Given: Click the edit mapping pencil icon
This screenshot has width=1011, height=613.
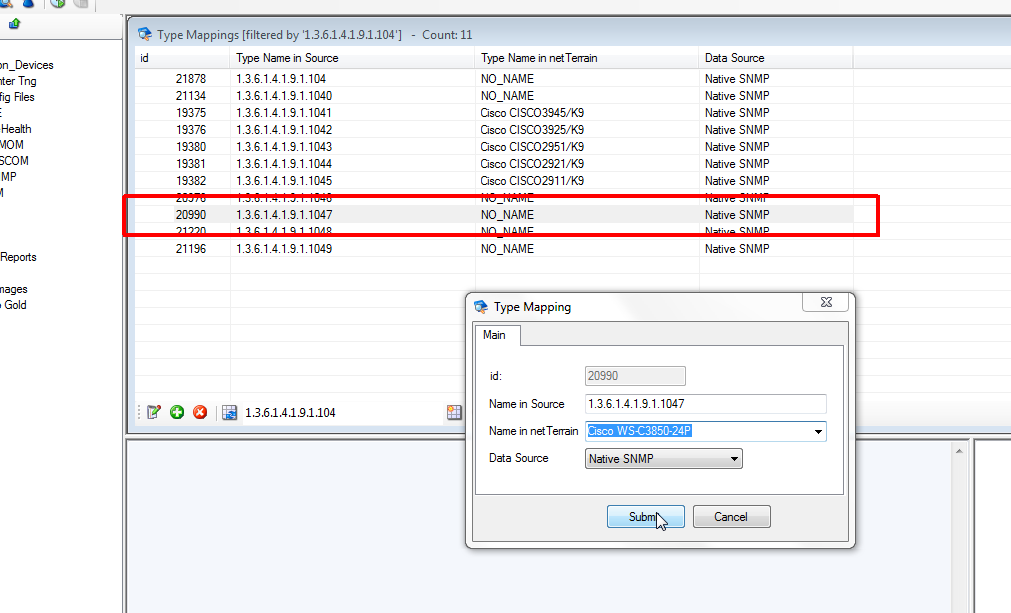Looking at the screenshot, I should pos(154,412).
